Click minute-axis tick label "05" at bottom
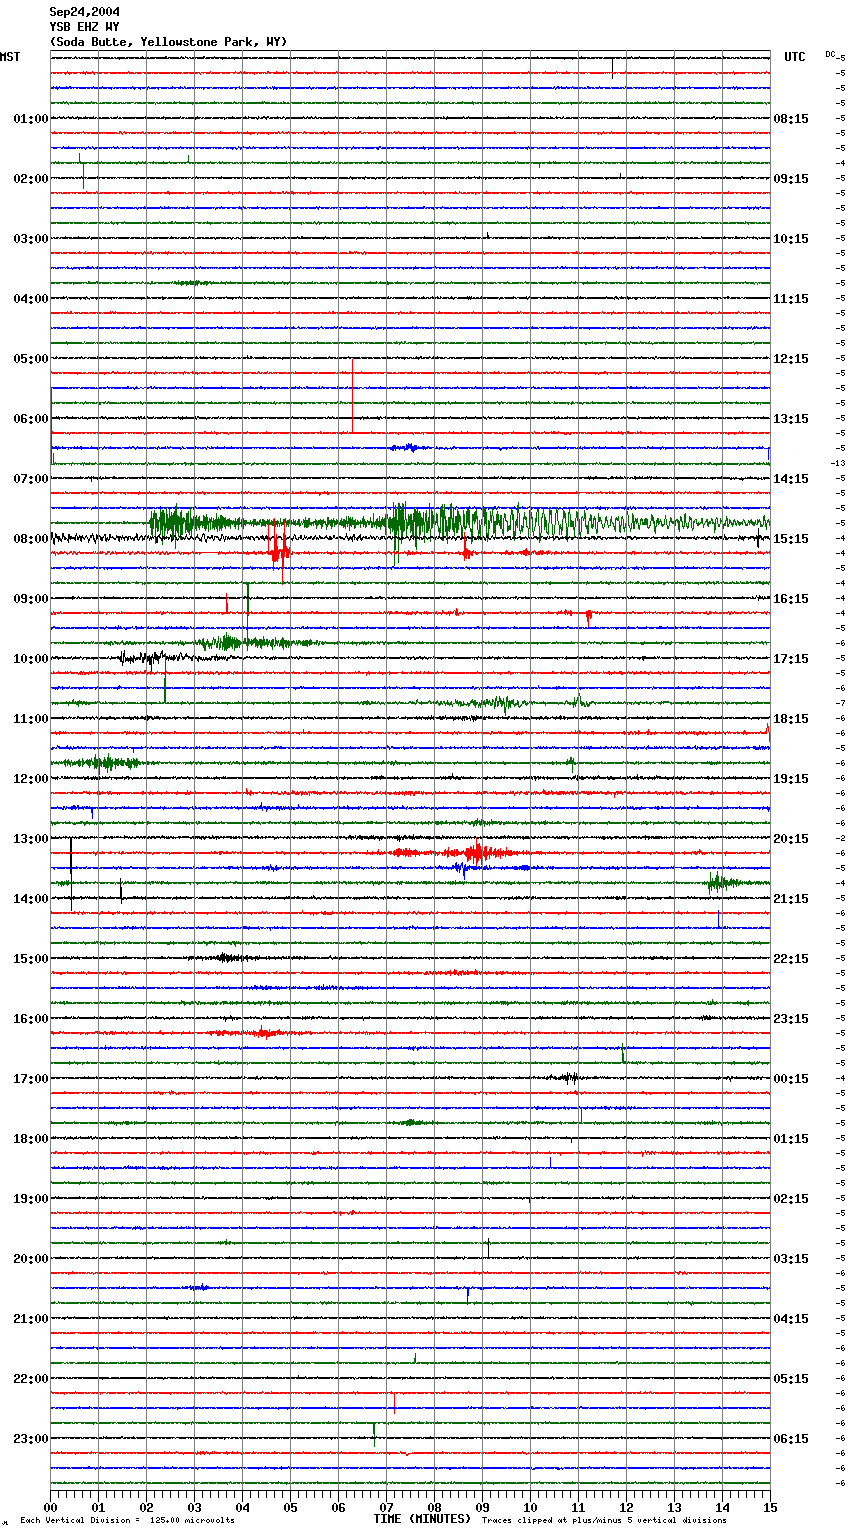Screen dimensions: 850x1534 (290, 1507)
